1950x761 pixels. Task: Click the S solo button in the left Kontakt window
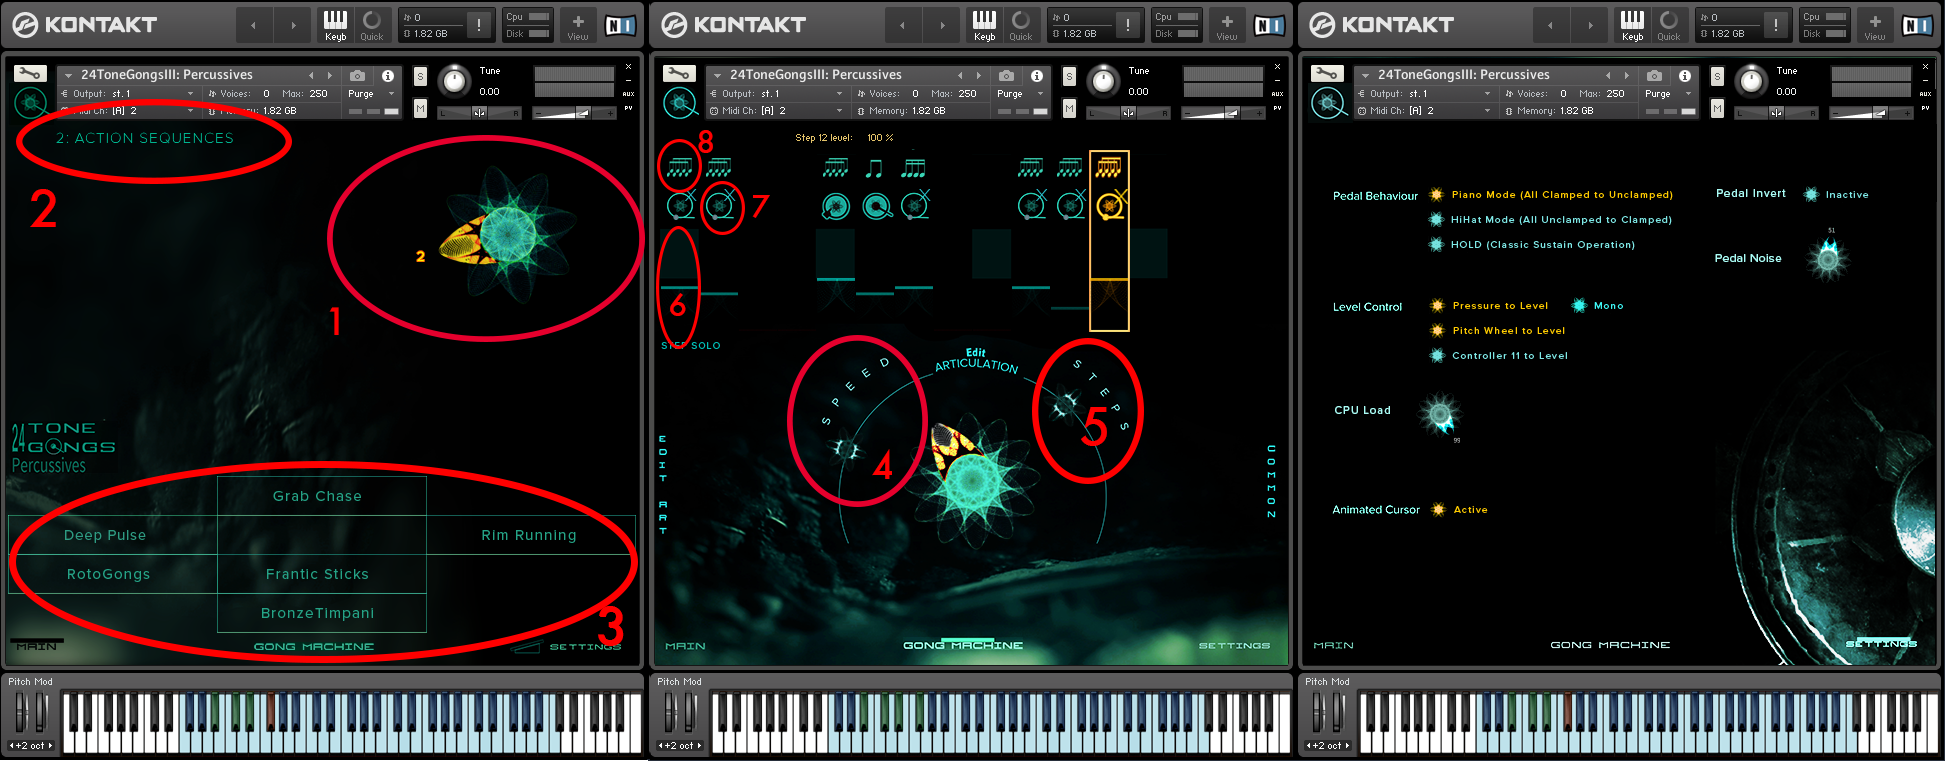420,77
